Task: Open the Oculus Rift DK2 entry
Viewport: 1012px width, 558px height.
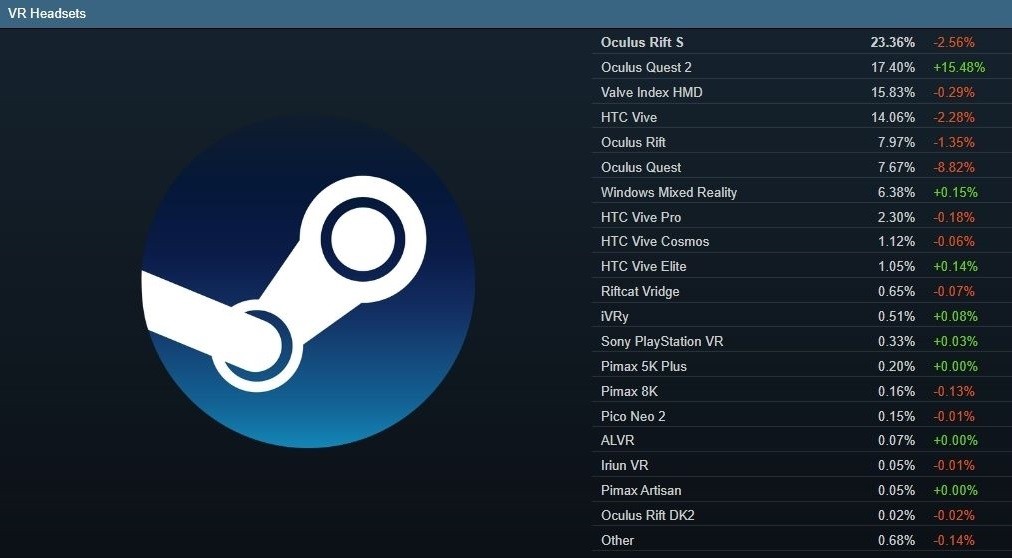Action: tap(647, 516)
